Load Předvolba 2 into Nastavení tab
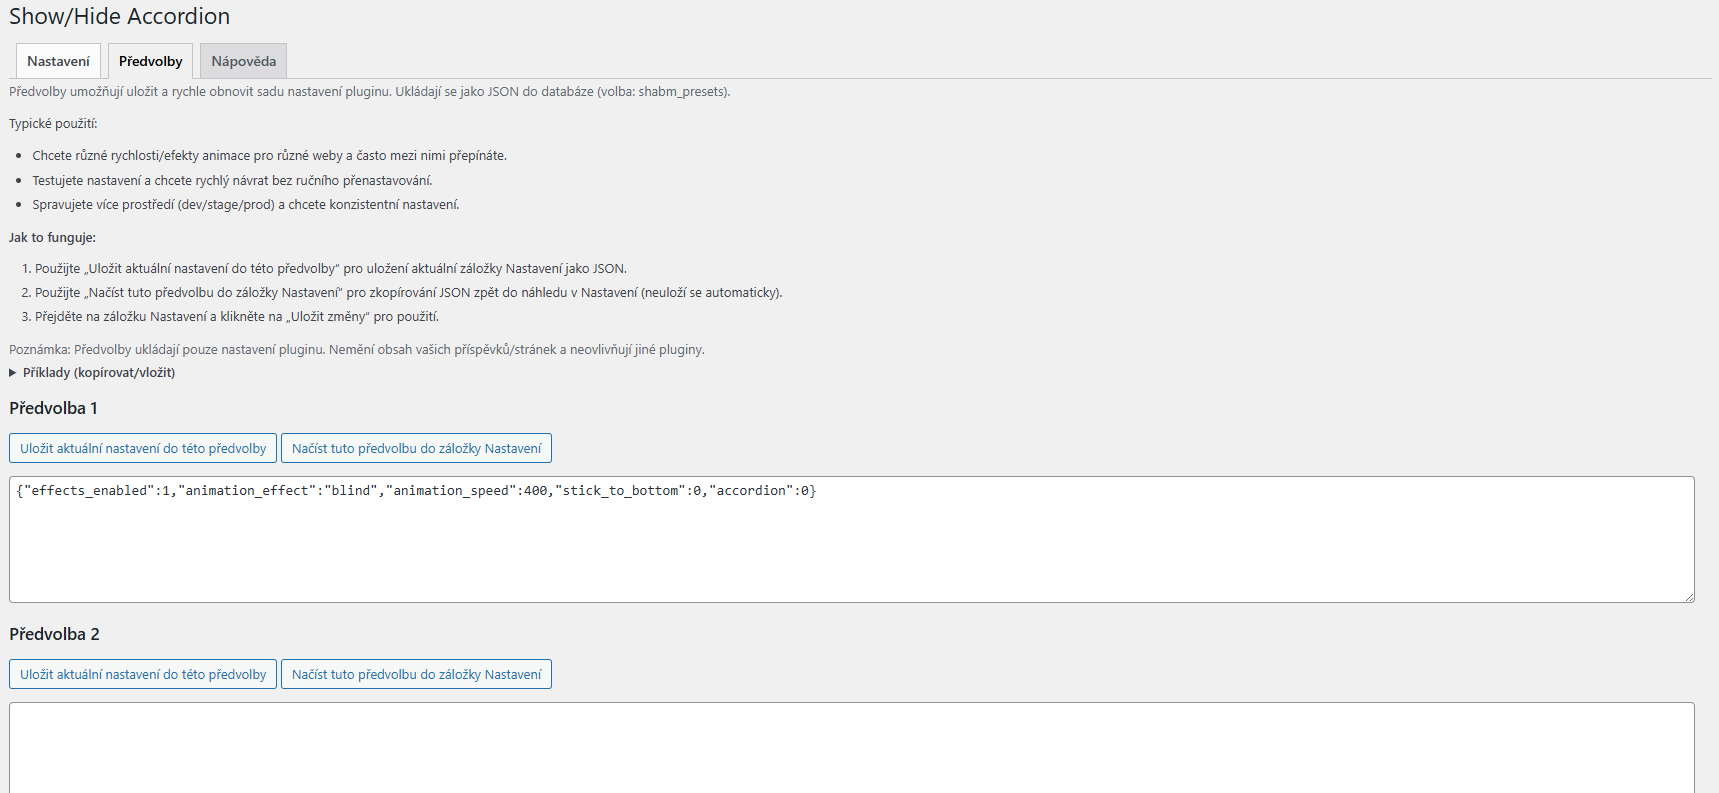The image size is (1719, 793). pyautogui.click(x=416, y=674)
